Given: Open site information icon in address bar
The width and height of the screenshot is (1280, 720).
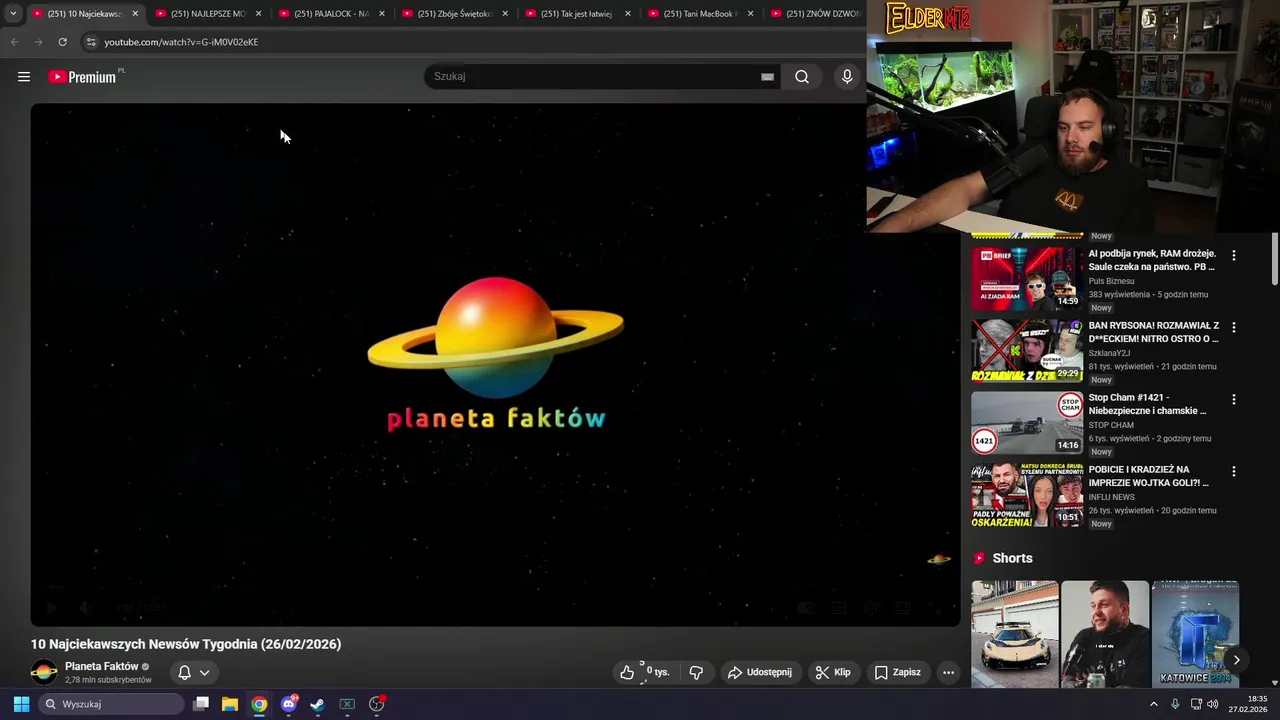Looking at the screenshot, I should (91, 42).
